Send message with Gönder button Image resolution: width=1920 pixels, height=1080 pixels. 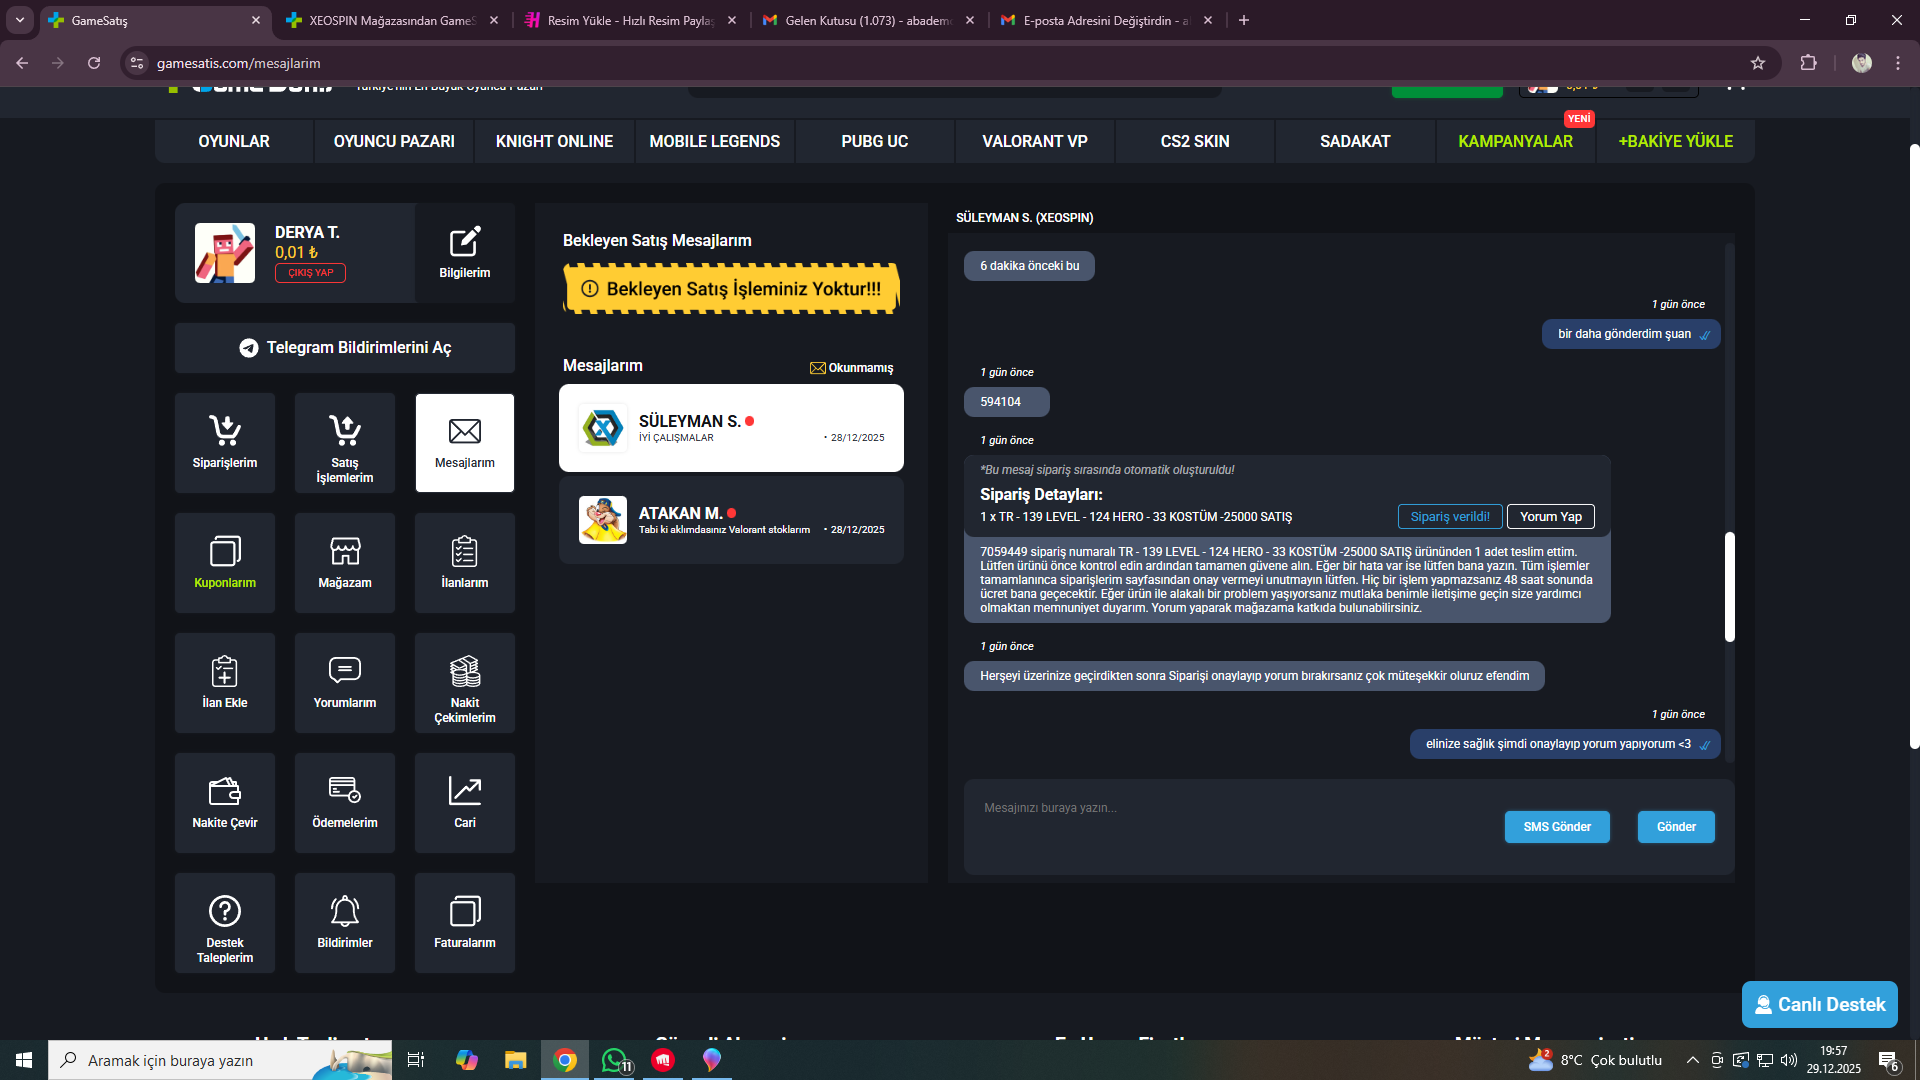(1676, 827)
